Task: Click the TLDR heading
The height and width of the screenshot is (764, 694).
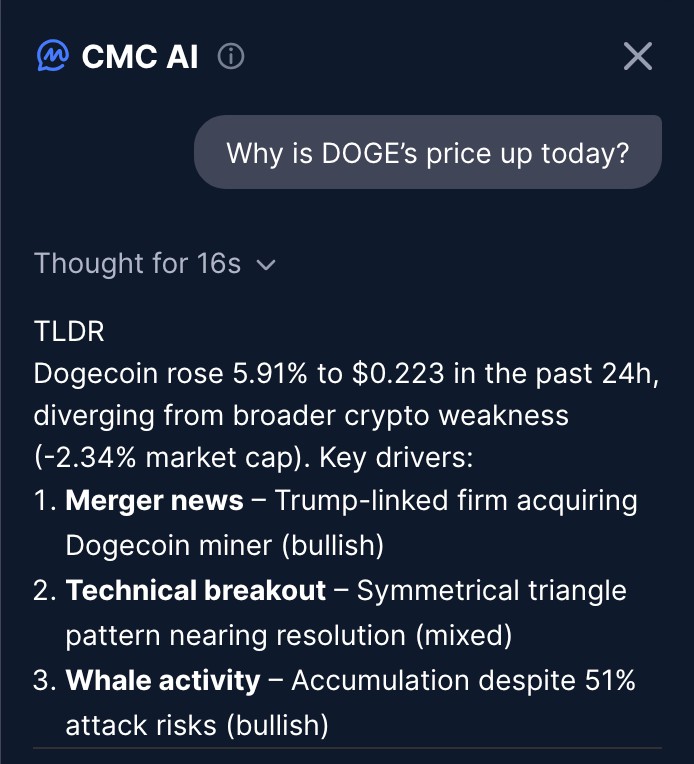Action: click(x=69, y=331)
